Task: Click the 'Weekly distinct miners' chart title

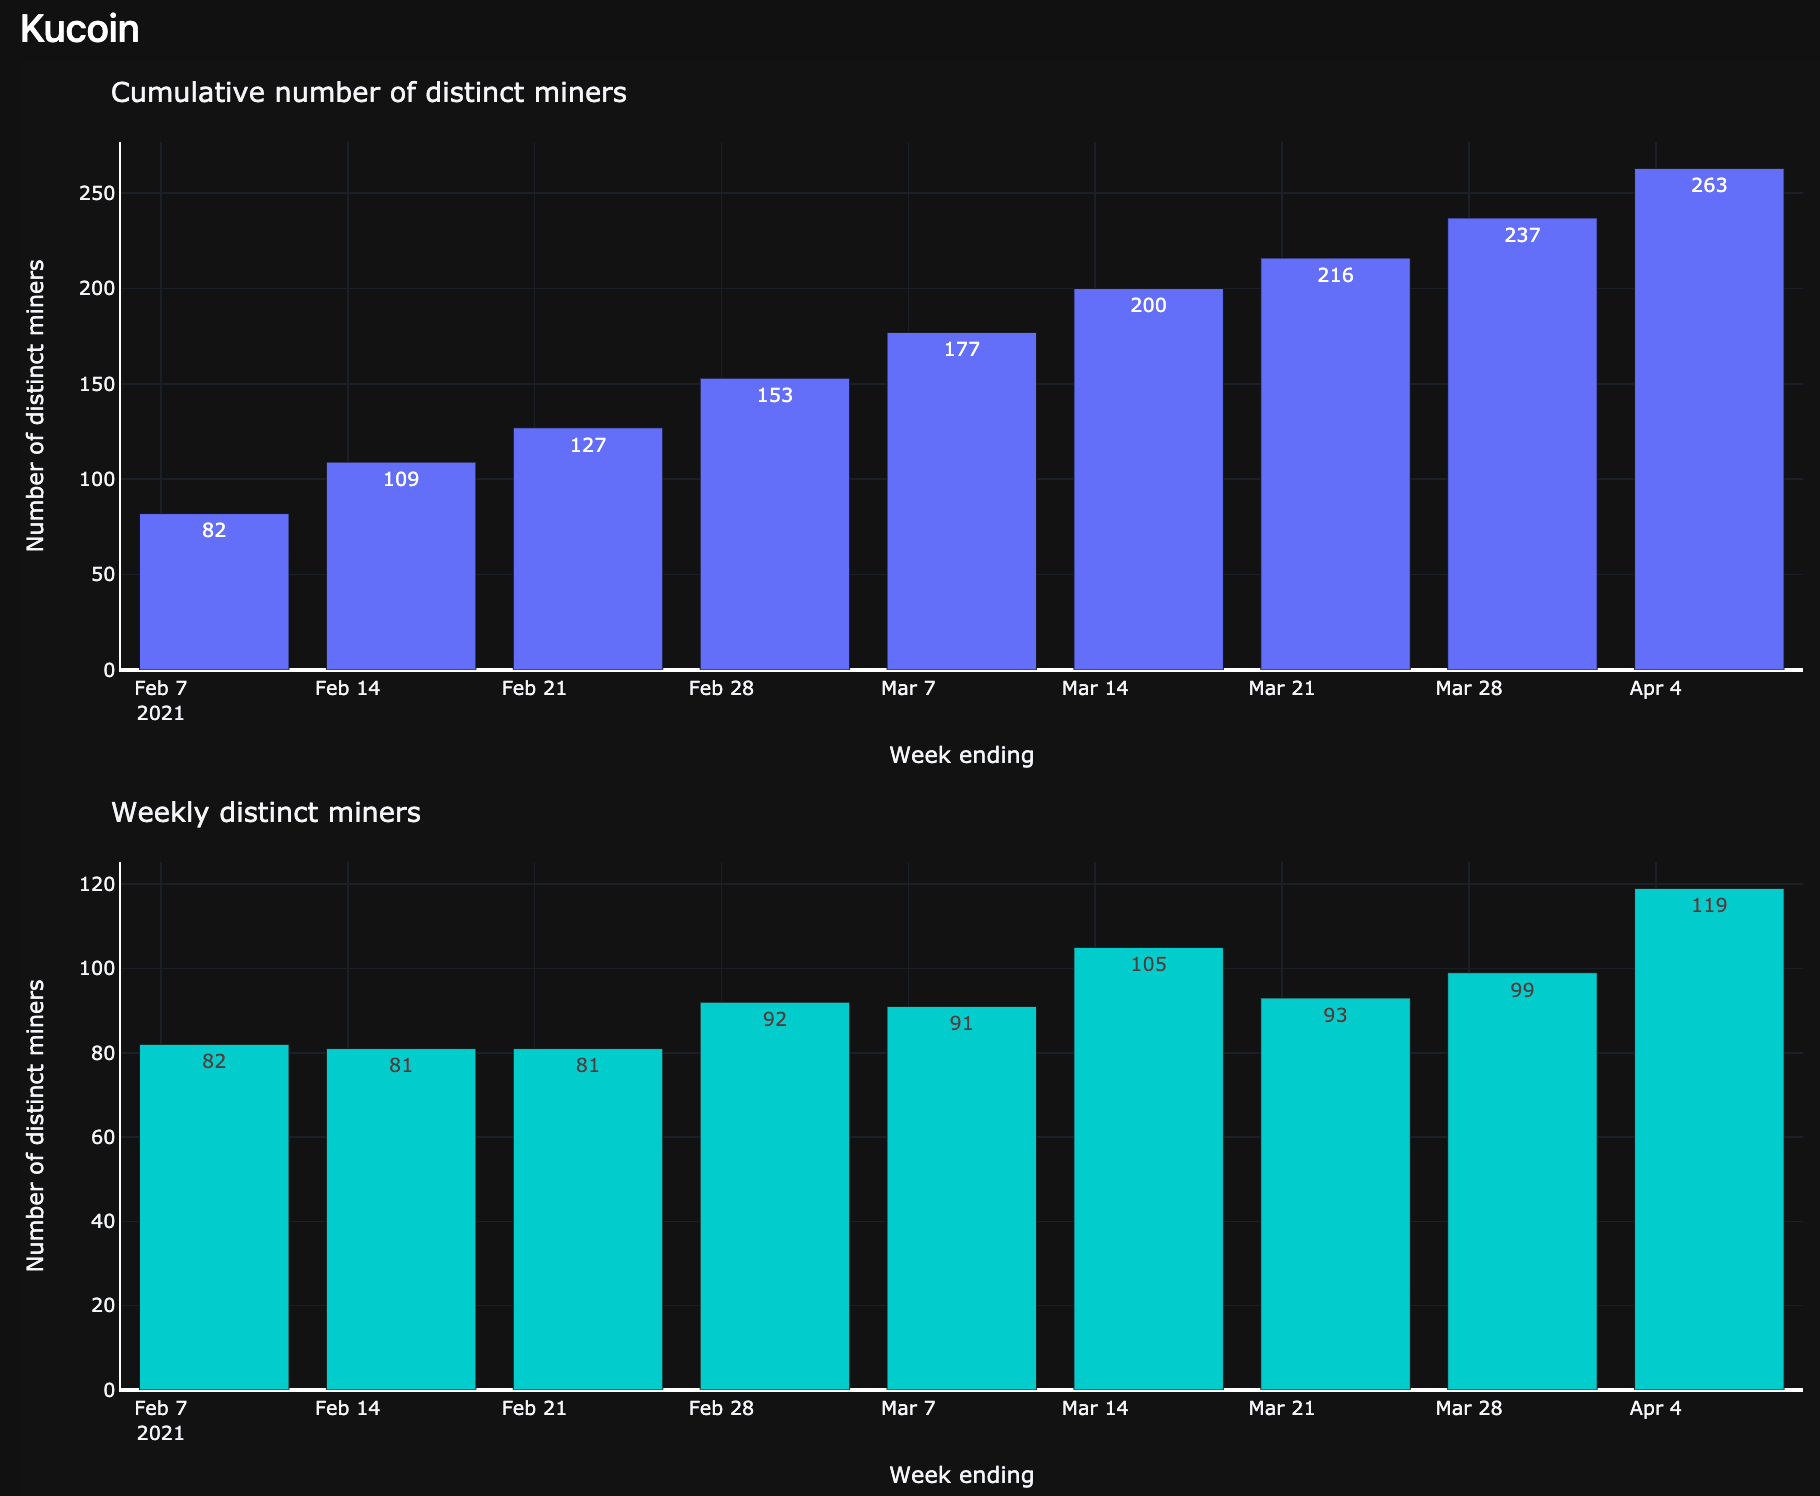Action: (266, 813)
